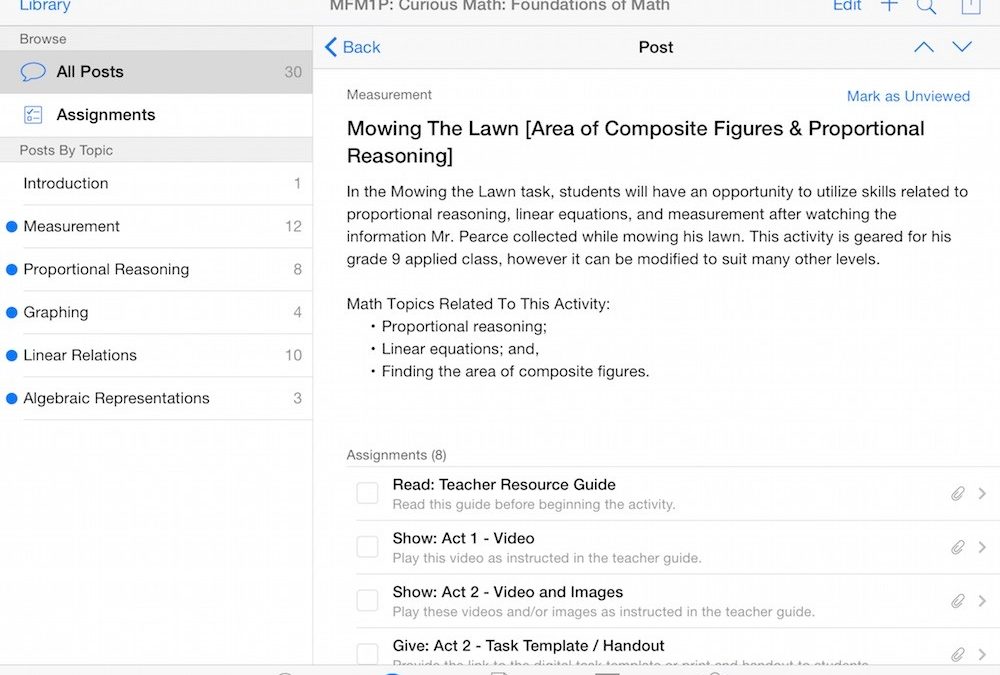1000x675 pixels.
Task: Tap the All Posts speech bubble icon
Action: 33,72
